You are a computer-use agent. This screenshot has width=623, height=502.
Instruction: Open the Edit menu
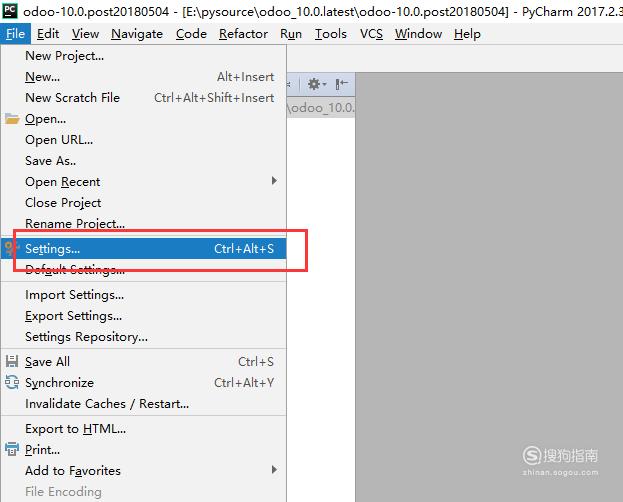[48, 34]
